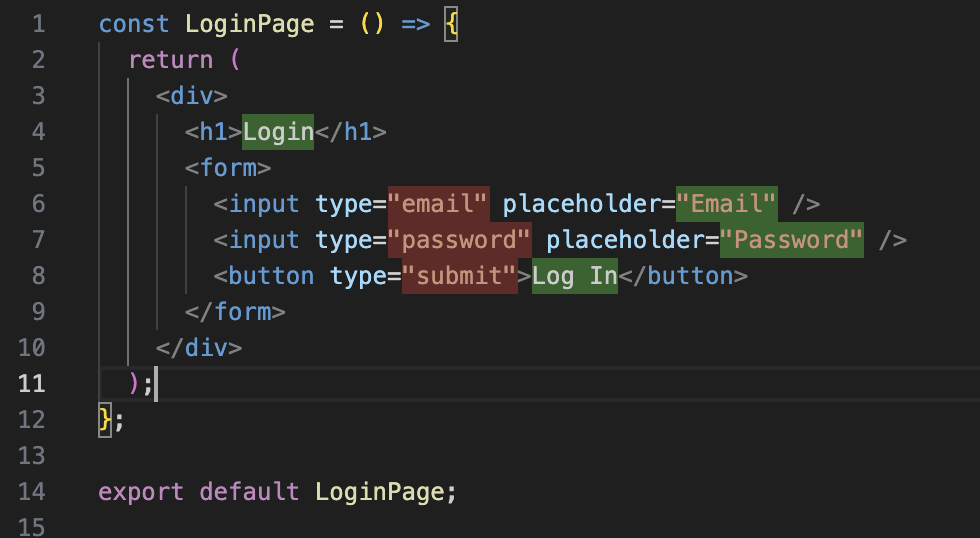Click line number 6 in the gutter
The height and width of the screenshot is (538, 980).
39,204
